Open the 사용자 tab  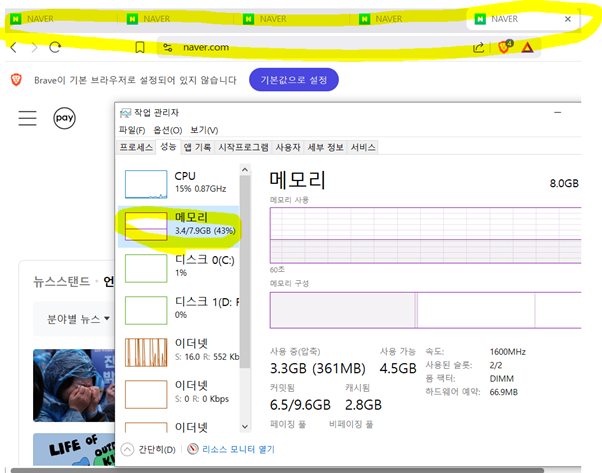(x=288, y=147)
